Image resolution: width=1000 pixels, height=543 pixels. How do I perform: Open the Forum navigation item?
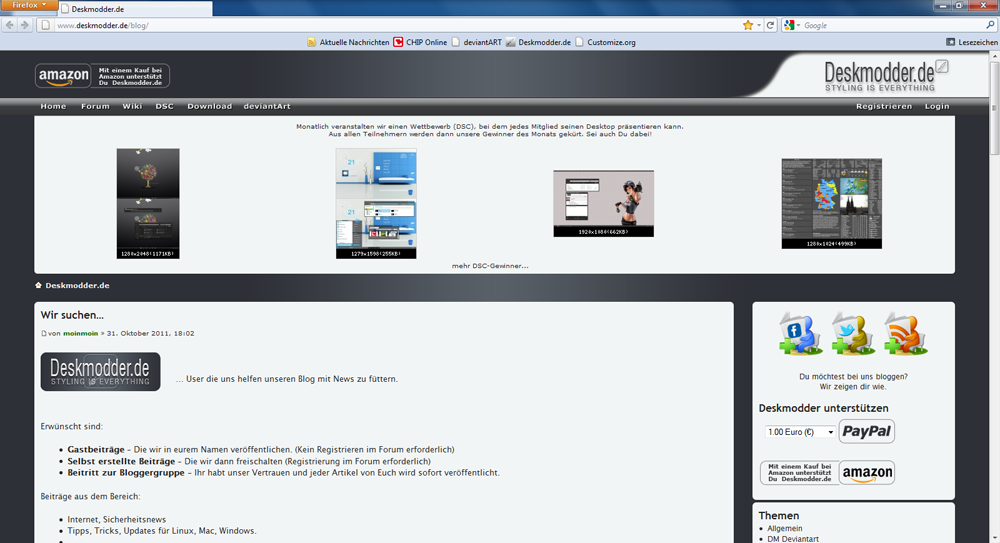(95, 107)
